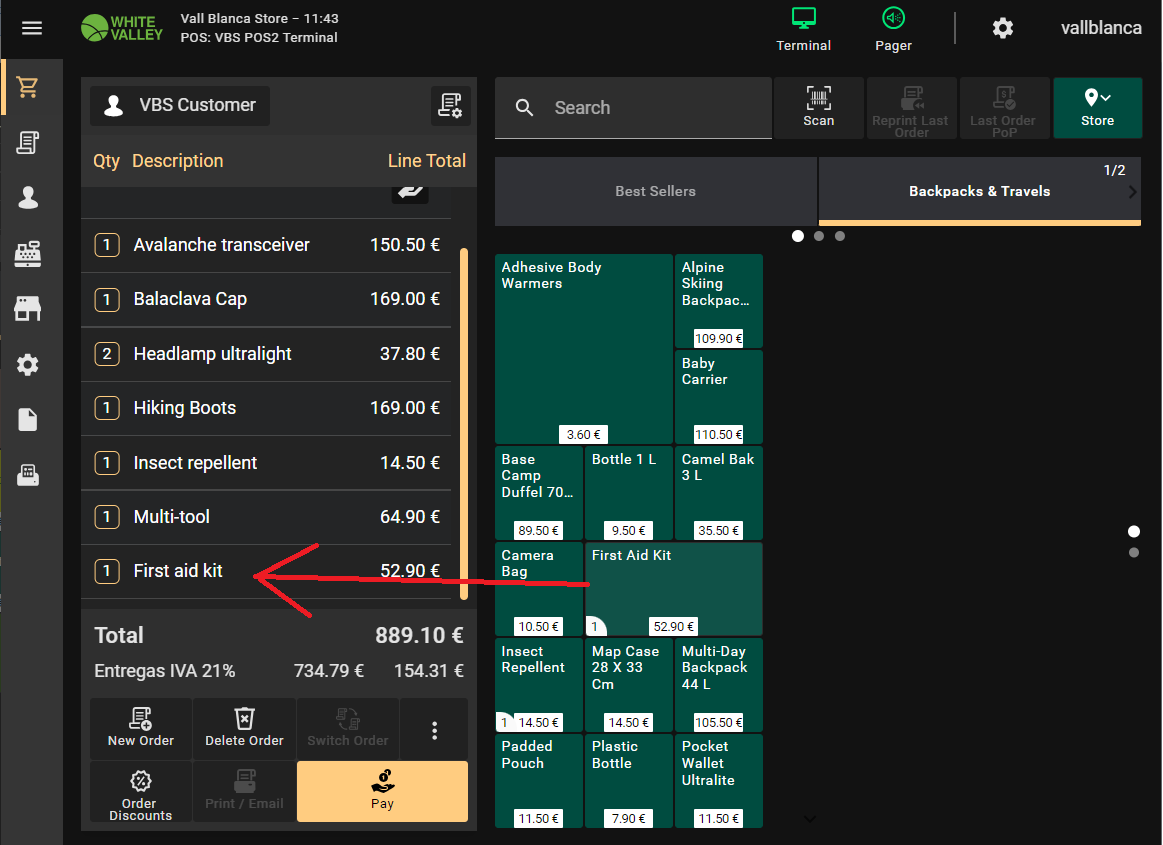Select the second page indicator dot
1163x845 pixels.
point(819,236)
